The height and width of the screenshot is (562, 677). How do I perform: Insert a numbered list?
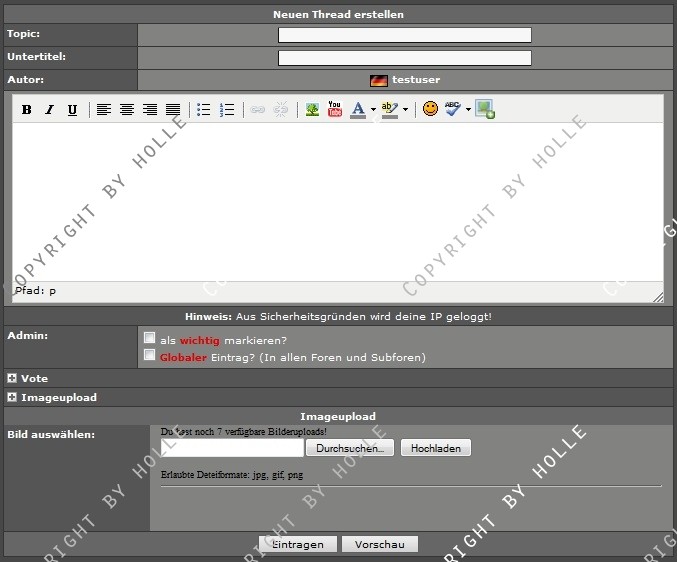pos(227,110)
